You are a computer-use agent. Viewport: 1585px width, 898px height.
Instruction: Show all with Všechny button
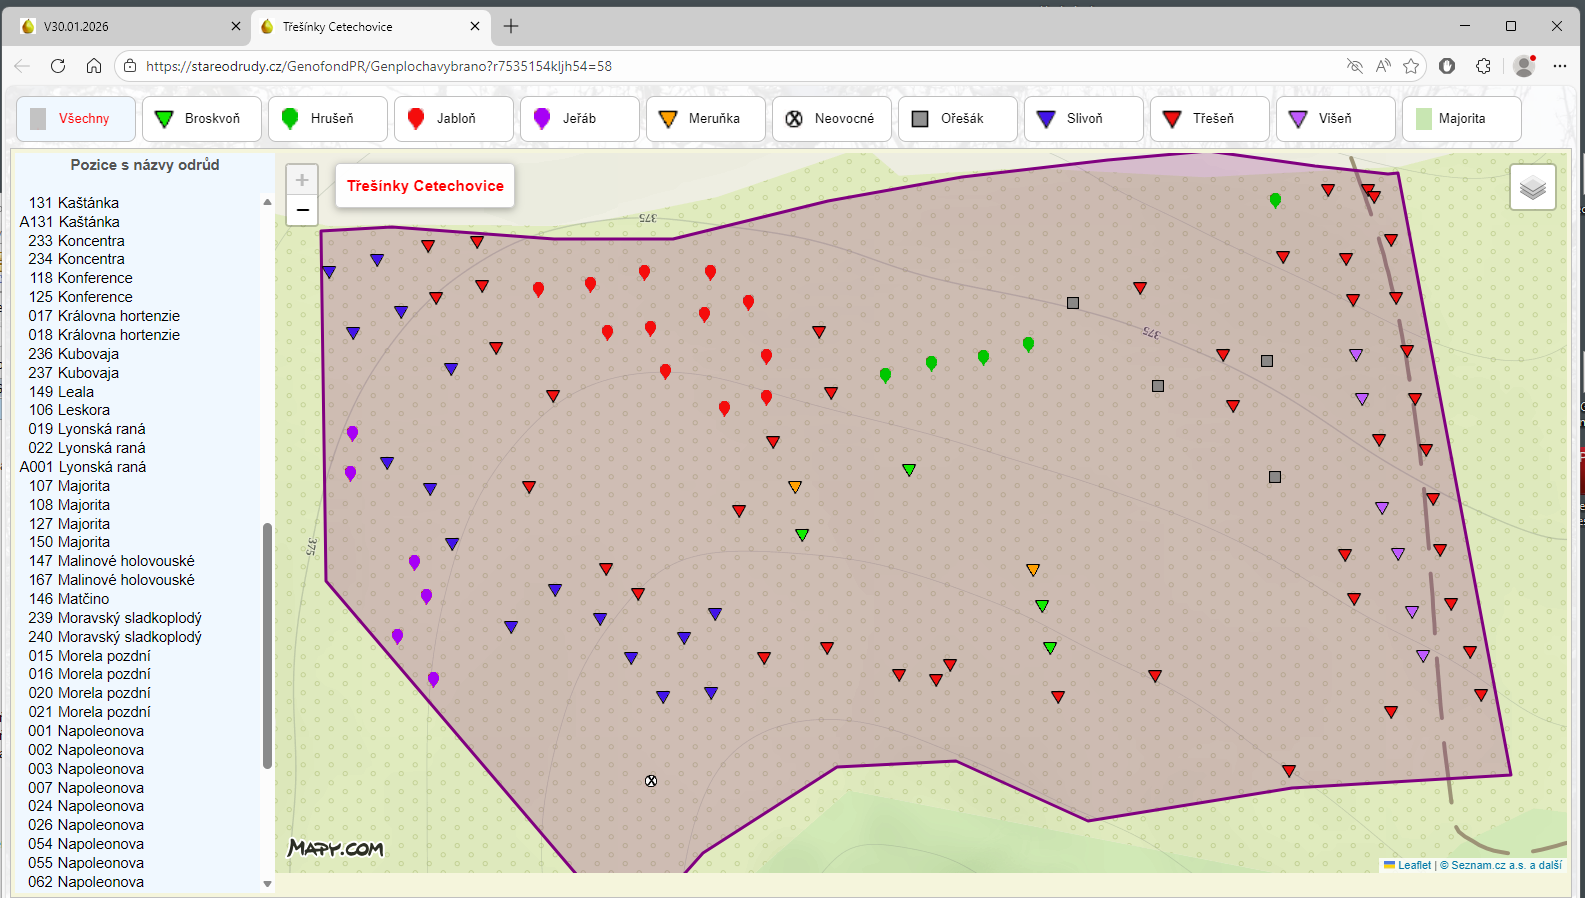point(76,119)
